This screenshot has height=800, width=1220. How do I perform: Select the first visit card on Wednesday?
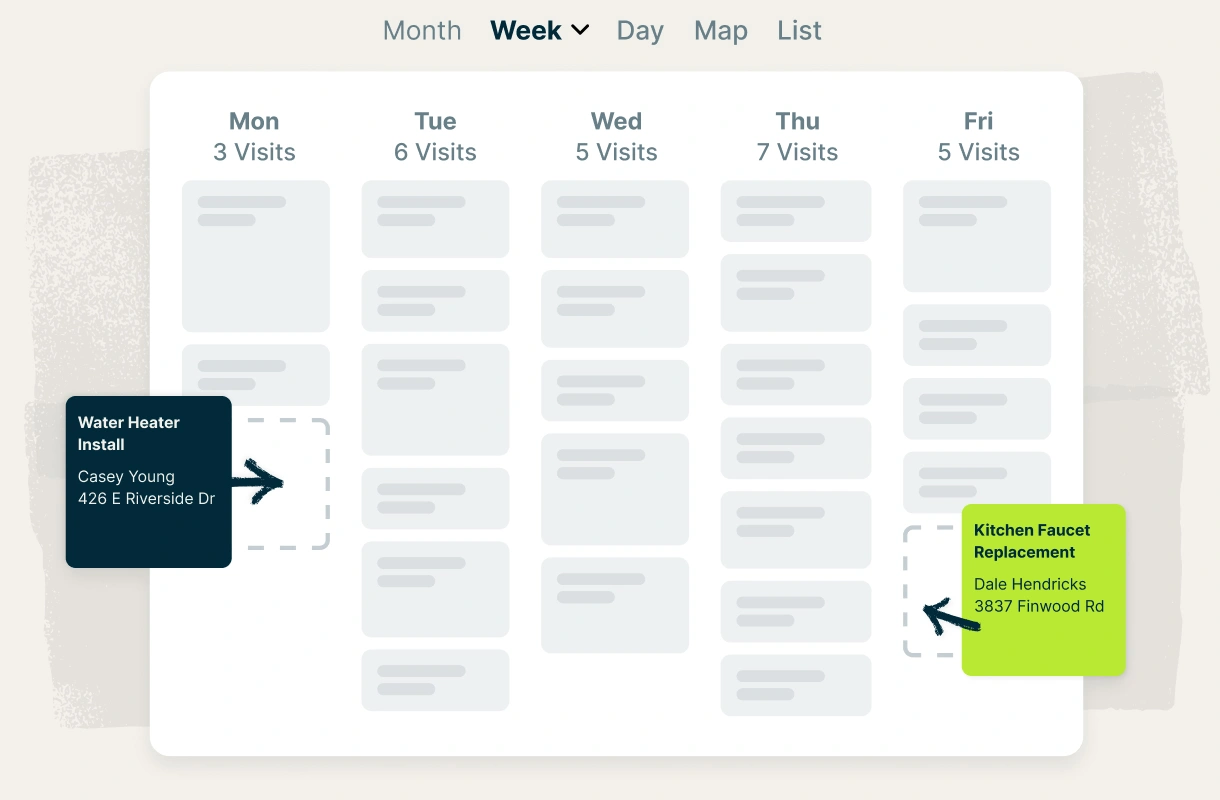point(615,219)
